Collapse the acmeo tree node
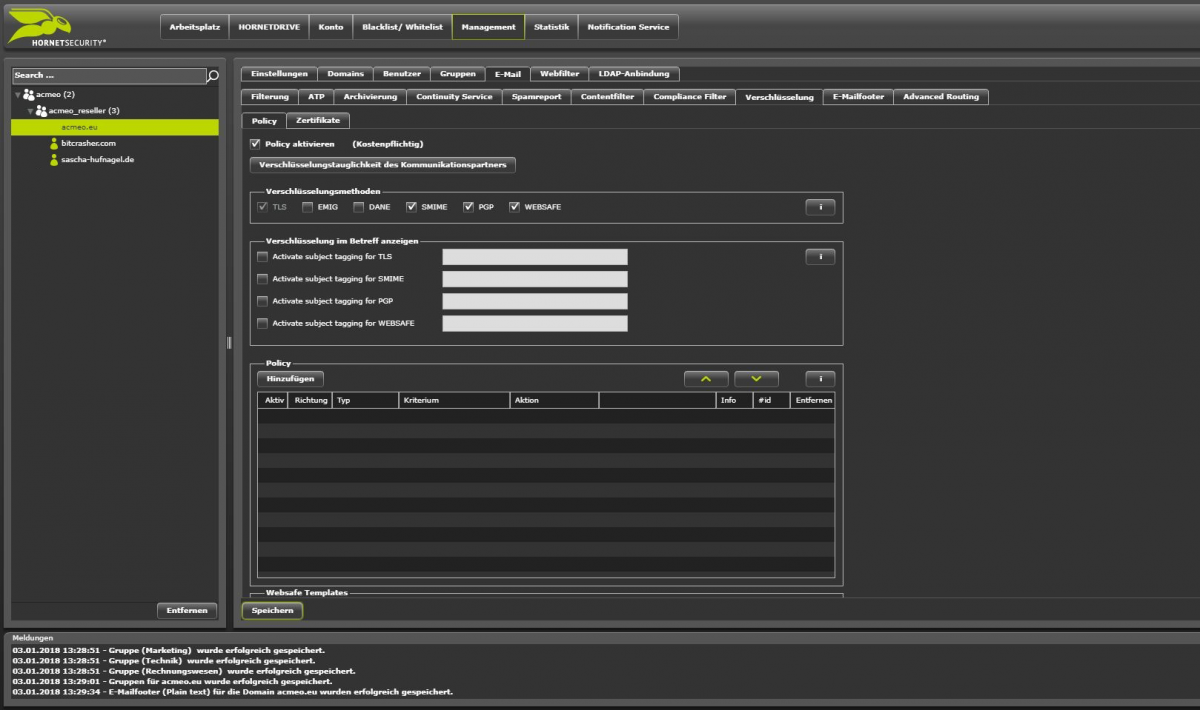Viewport: 1200px width, 710px height. point(17,94)
